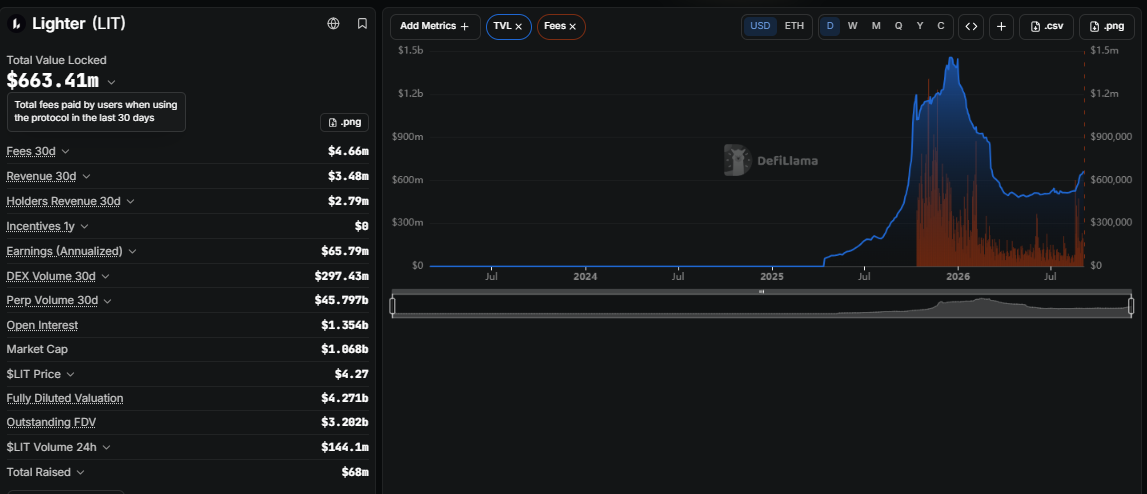Click the Market Cap label
The height and width of the screenshot is (494, 1147).
pyautogui.click(x=37, y=349)
